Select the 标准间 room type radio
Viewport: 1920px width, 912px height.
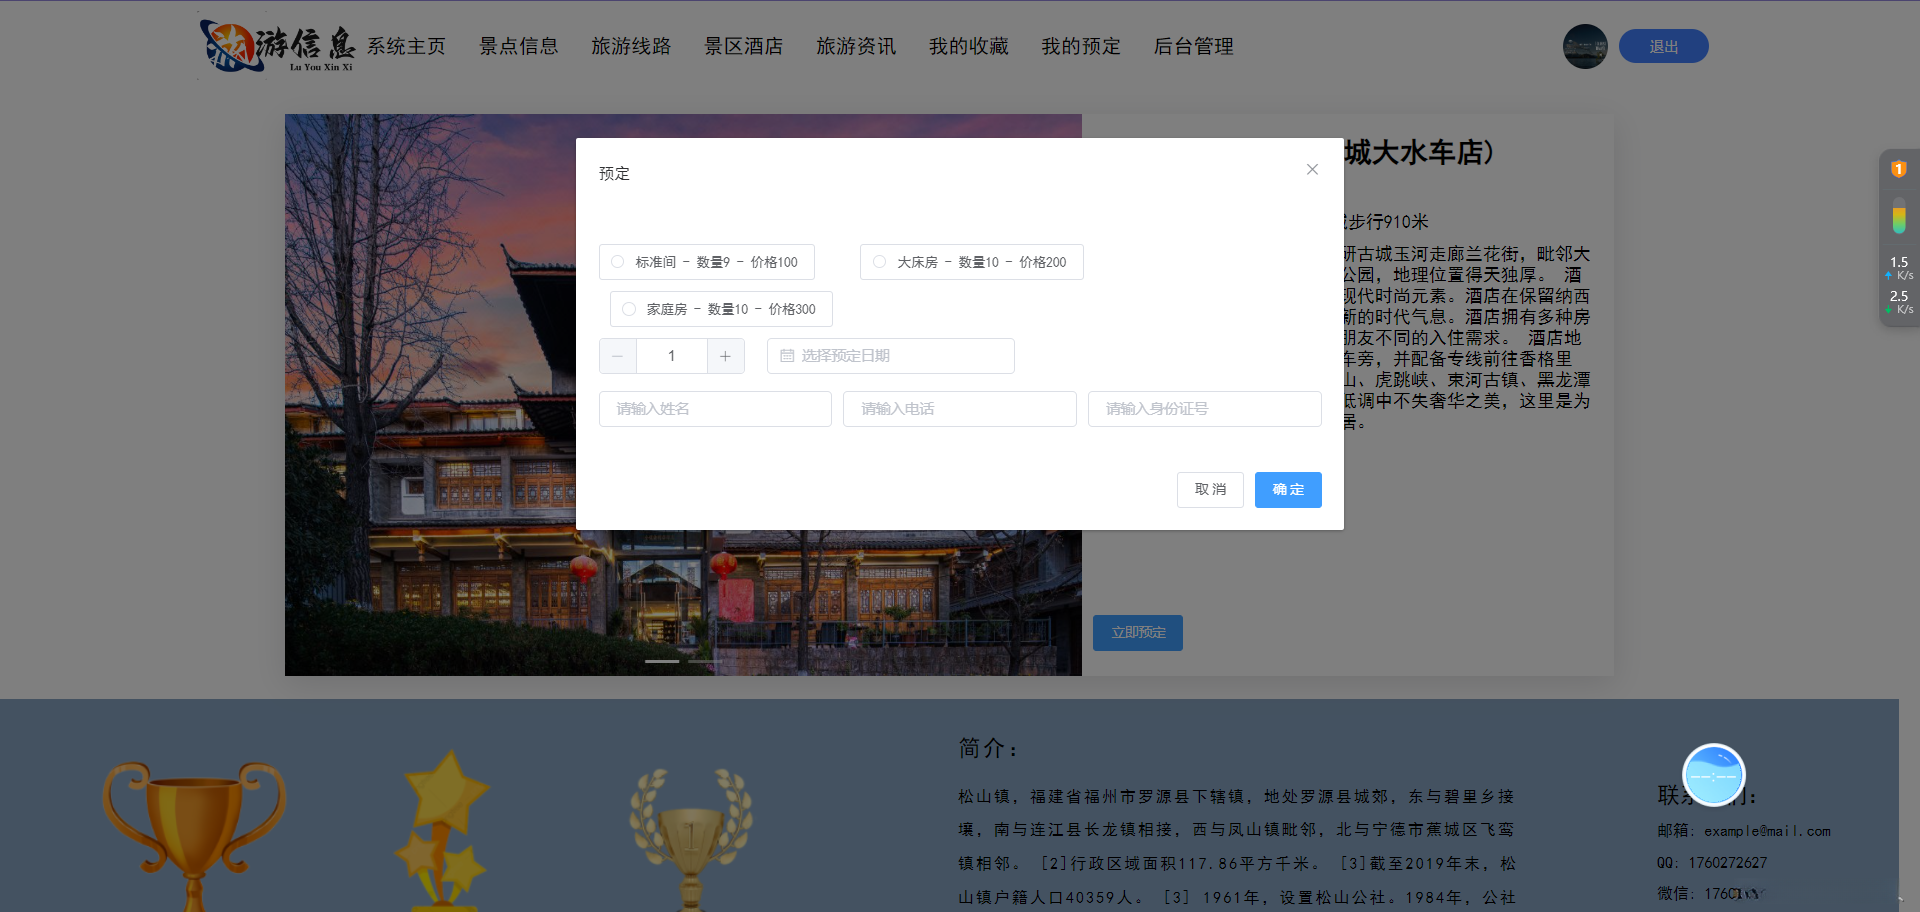tap(618, 262)
